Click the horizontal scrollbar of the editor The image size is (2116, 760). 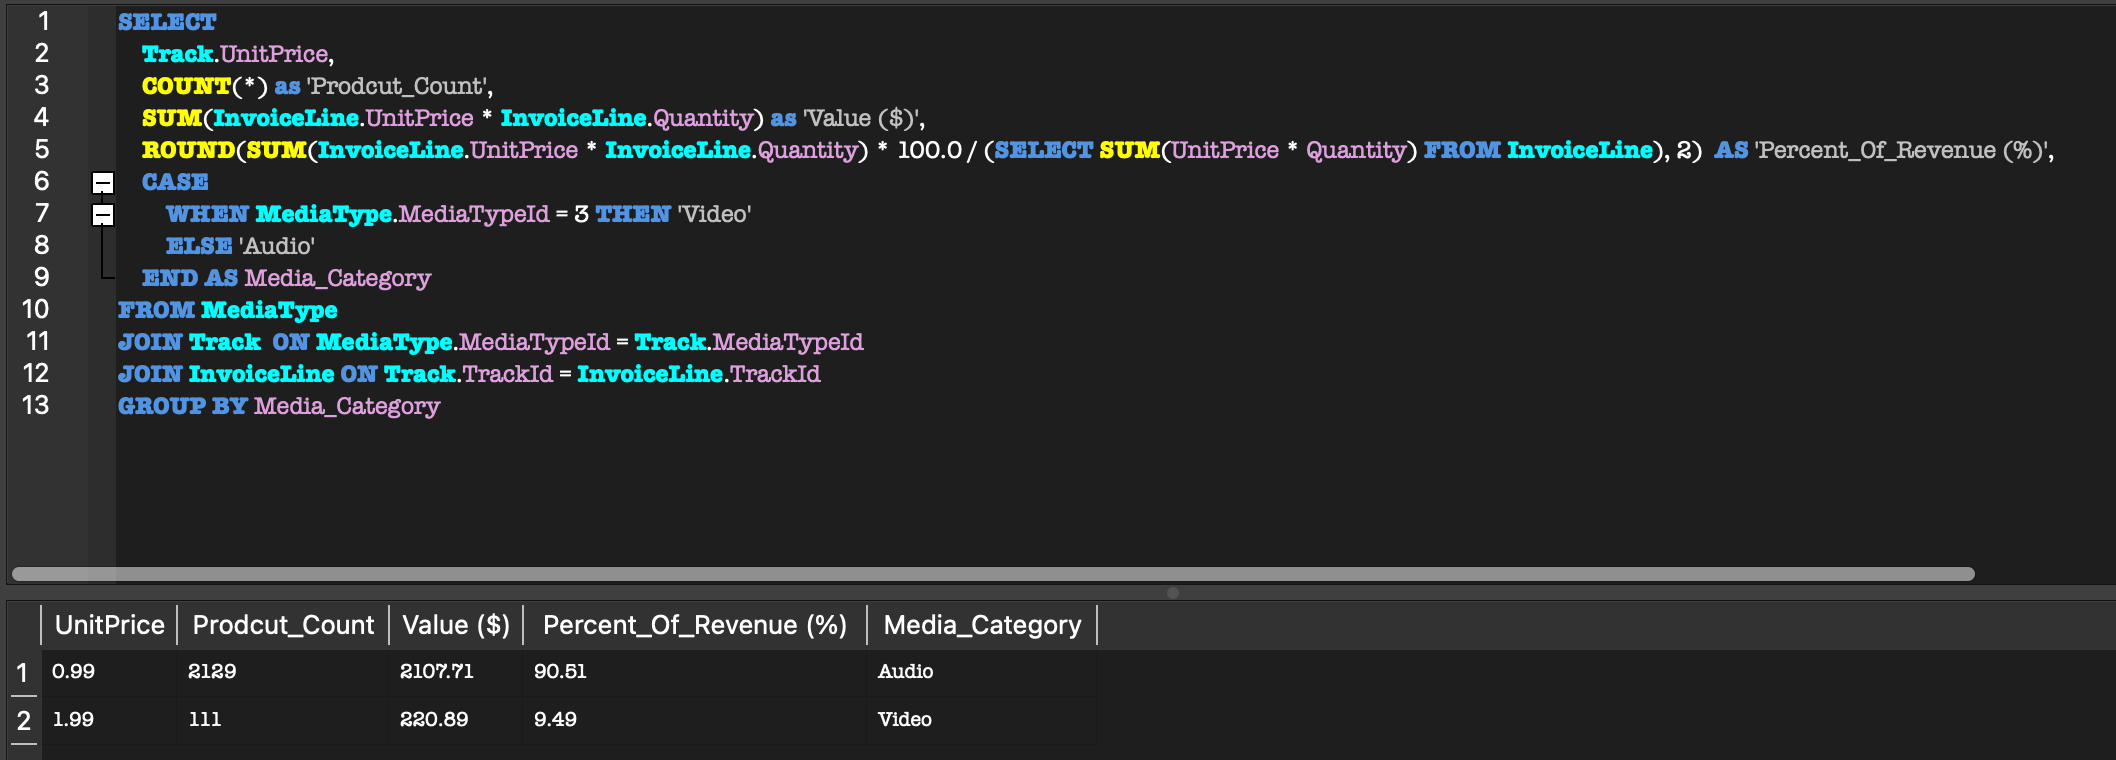[x=993, y=574]
